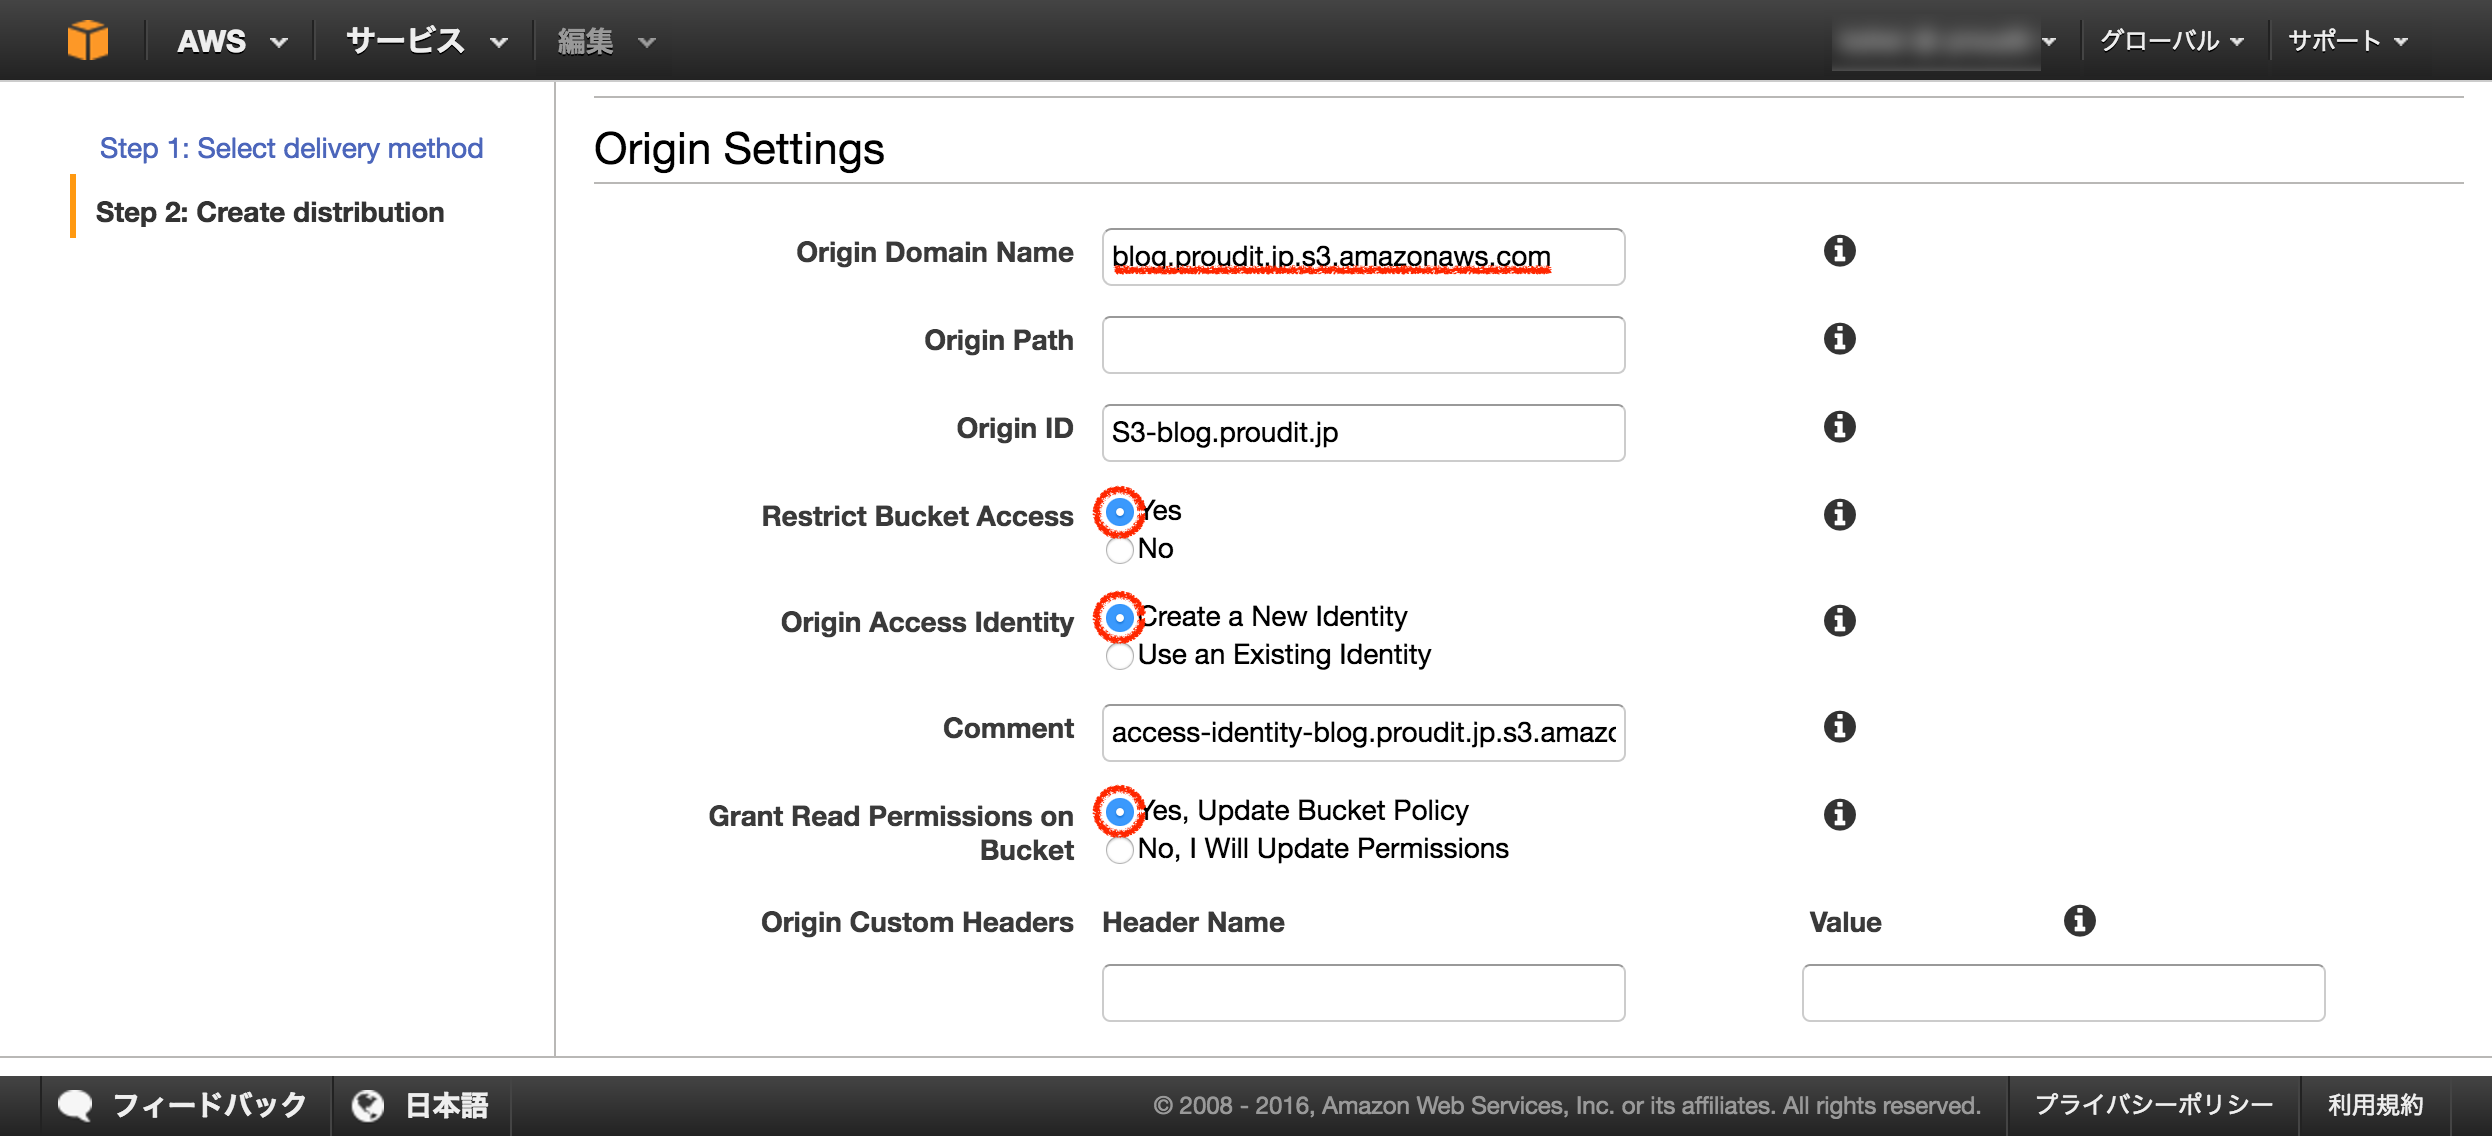Select No, I Will Update Permissions
The height and width of the screenshot is (1136, 2492).
[1120, 850]
